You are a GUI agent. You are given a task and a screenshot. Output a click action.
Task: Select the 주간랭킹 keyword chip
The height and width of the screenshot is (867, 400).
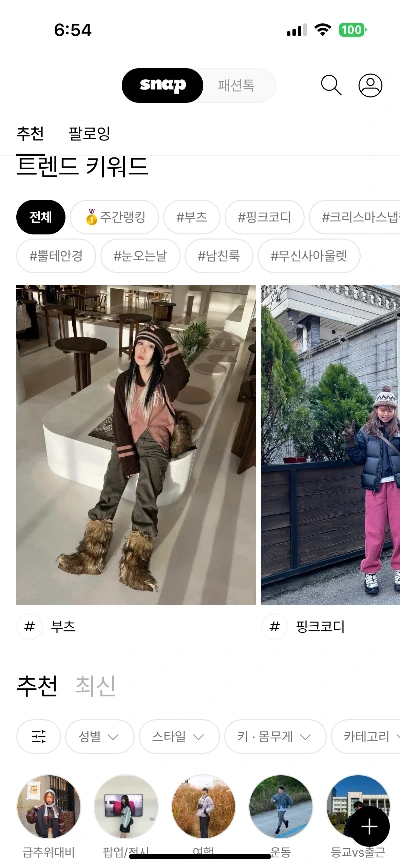click(115, 217)
